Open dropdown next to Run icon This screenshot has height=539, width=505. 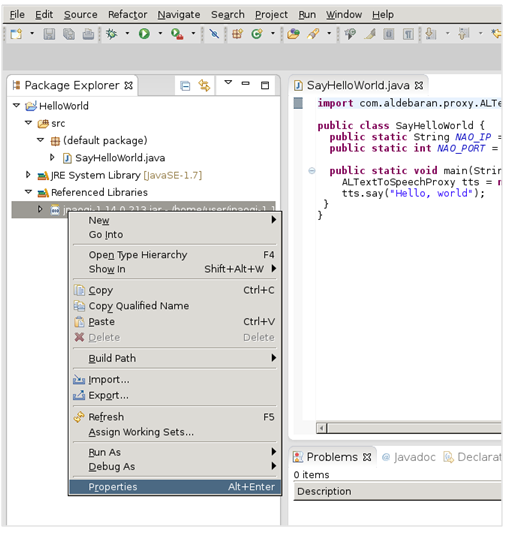coord(160,34)
